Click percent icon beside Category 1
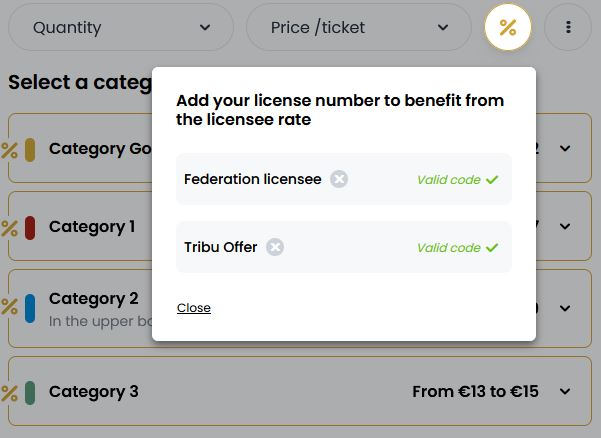The height and width of the screenshot is (438, 601). (9, 228)
